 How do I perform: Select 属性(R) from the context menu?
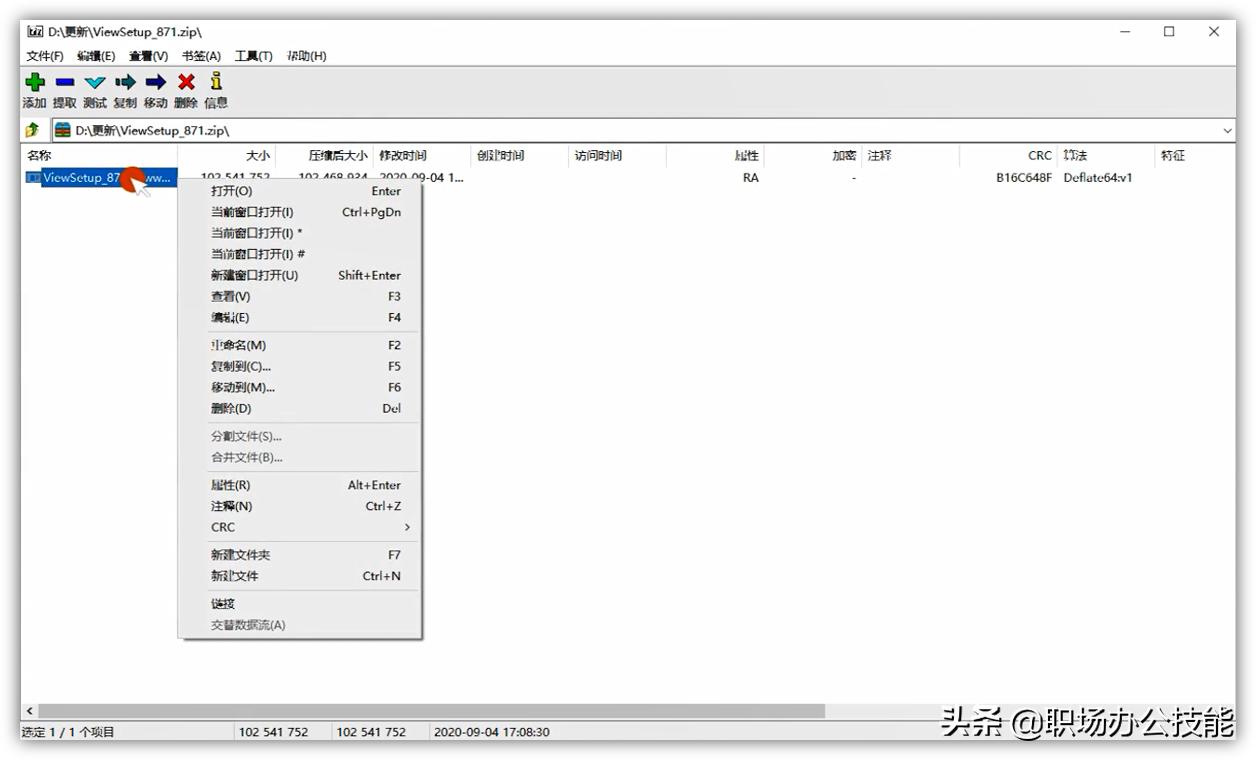[228, 485]
